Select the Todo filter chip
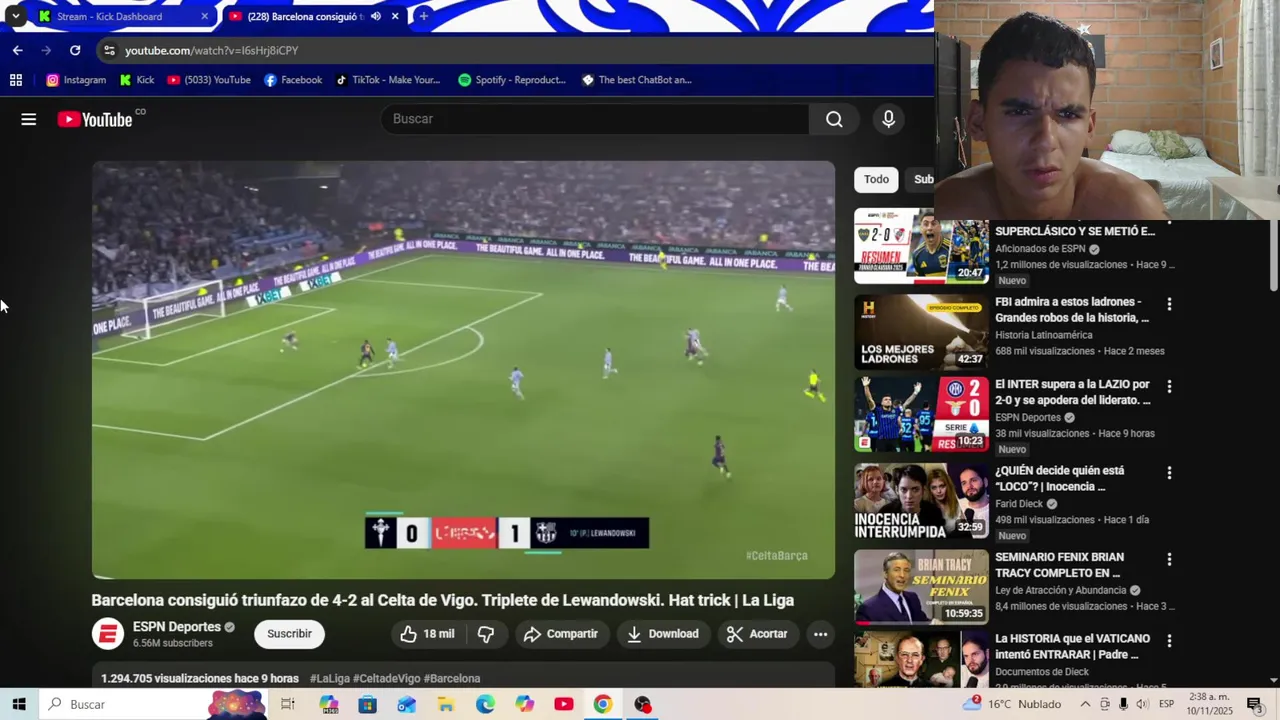 coord(876,179)
